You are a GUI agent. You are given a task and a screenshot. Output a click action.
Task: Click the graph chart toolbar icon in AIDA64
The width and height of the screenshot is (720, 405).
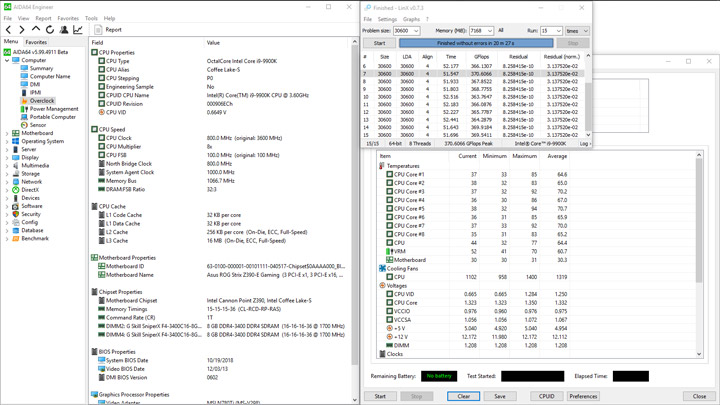pyautogui.click(x=78, y=30)
